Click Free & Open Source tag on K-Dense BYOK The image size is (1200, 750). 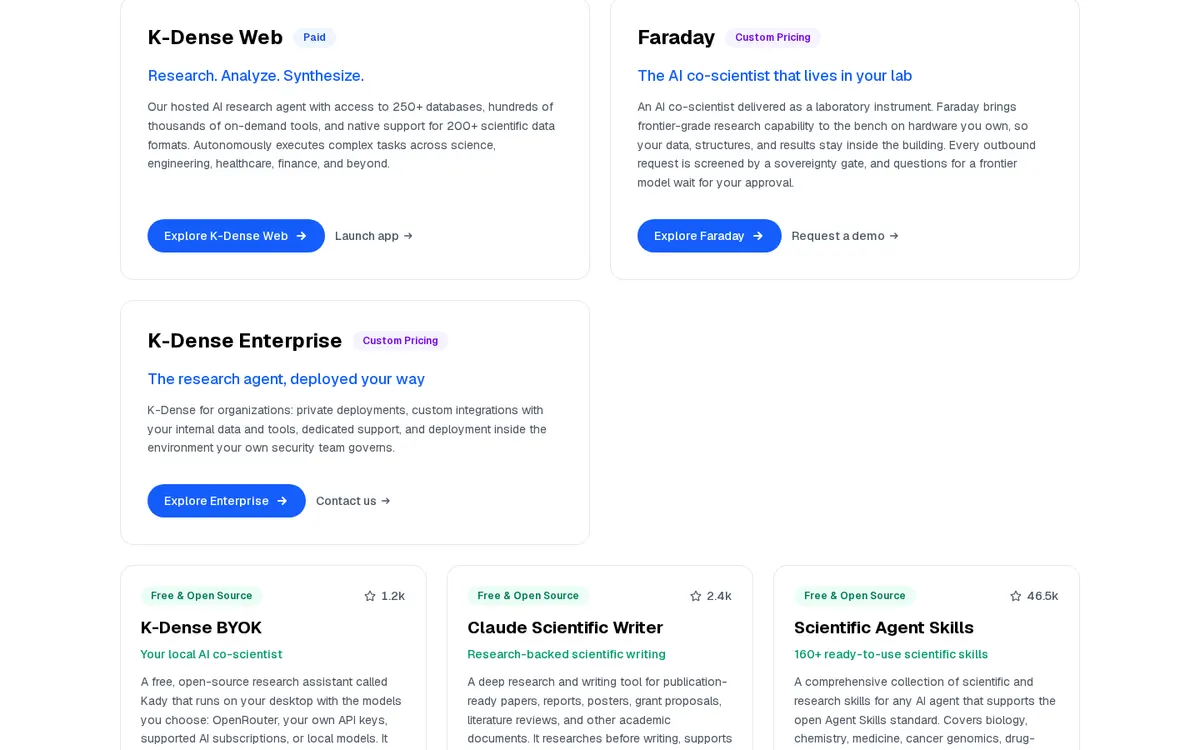[x=202, y=596]
